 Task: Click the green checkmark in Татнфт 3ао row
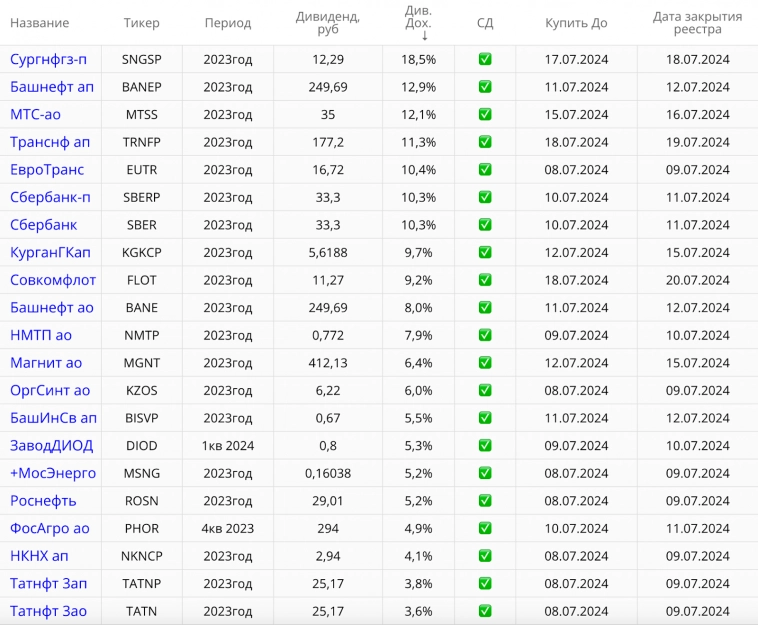(x=485, y=611)
